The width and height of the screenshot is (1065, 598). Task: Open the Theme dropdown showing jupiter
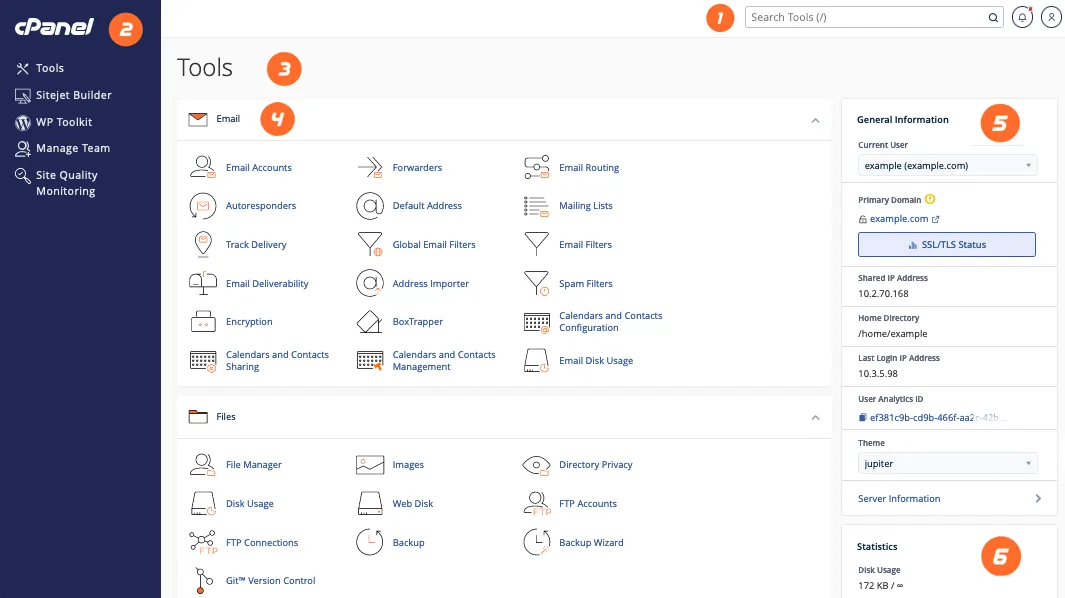click(947, 463)
